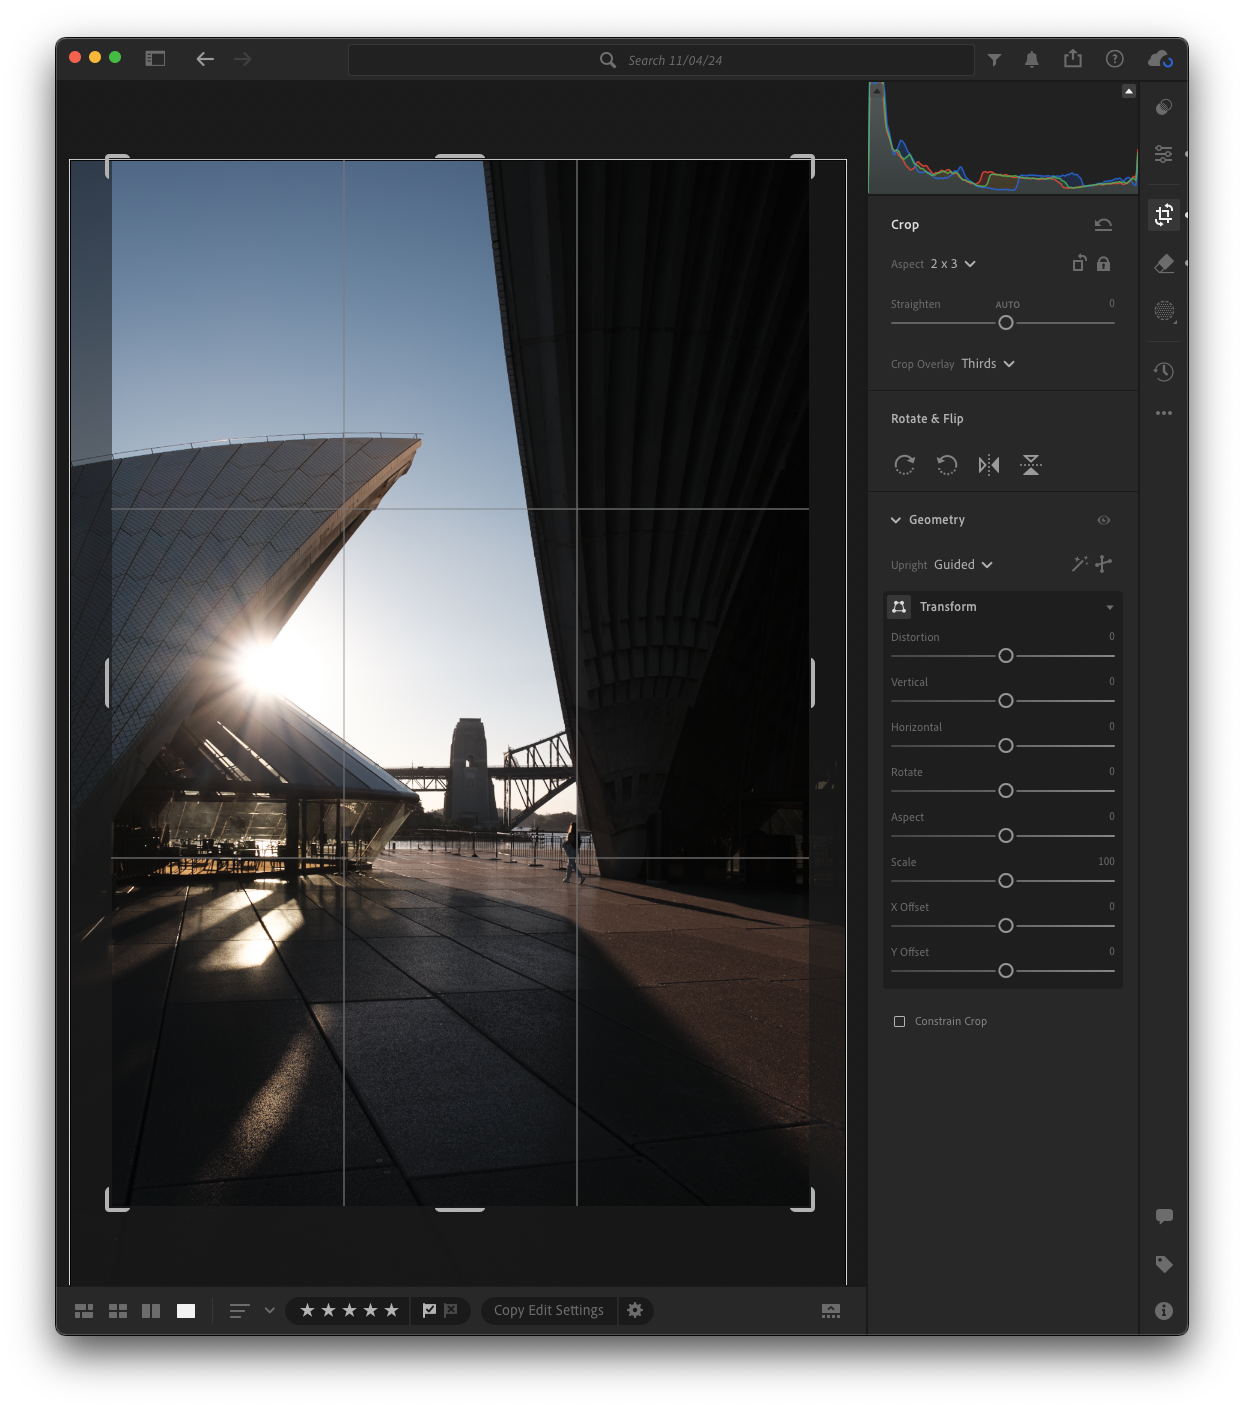Click the Horizontal slider handle
1244x1409 pixels.
(1006, 746)
